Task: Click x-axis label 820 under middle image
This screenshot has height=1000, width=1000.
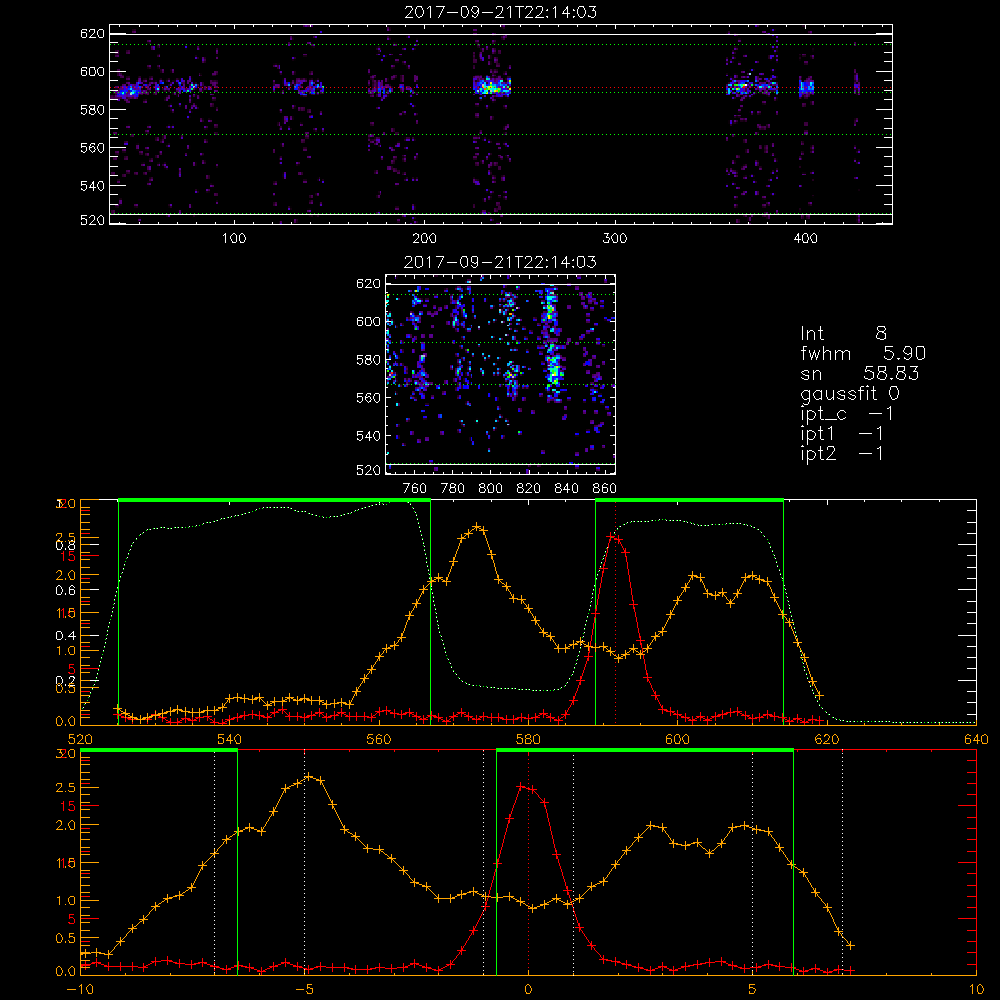Action: (529, 489)
